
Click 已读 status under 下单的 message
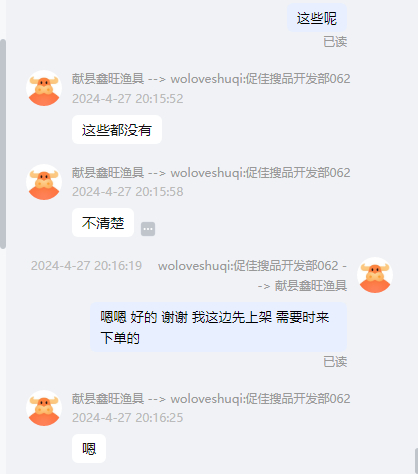coord(335,362)
